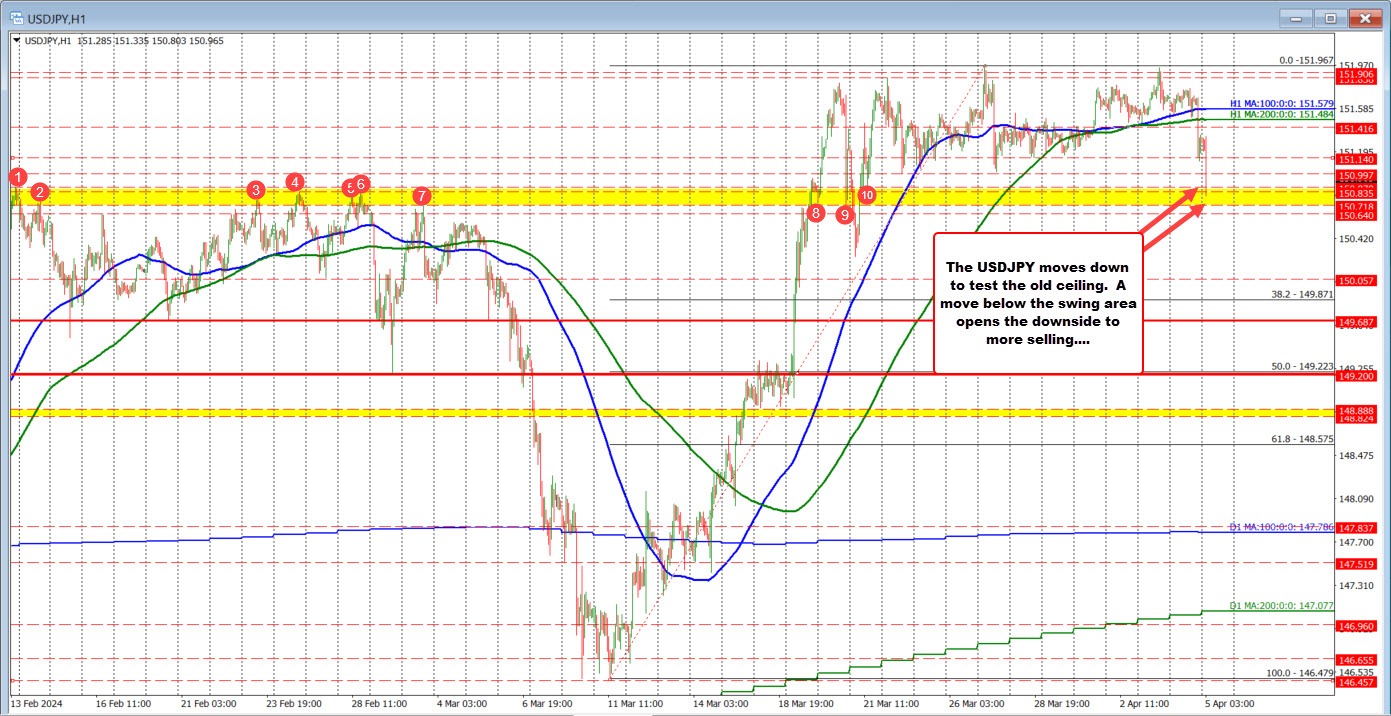Select numbered marker 7 on the chart

[x=421, y=197]
